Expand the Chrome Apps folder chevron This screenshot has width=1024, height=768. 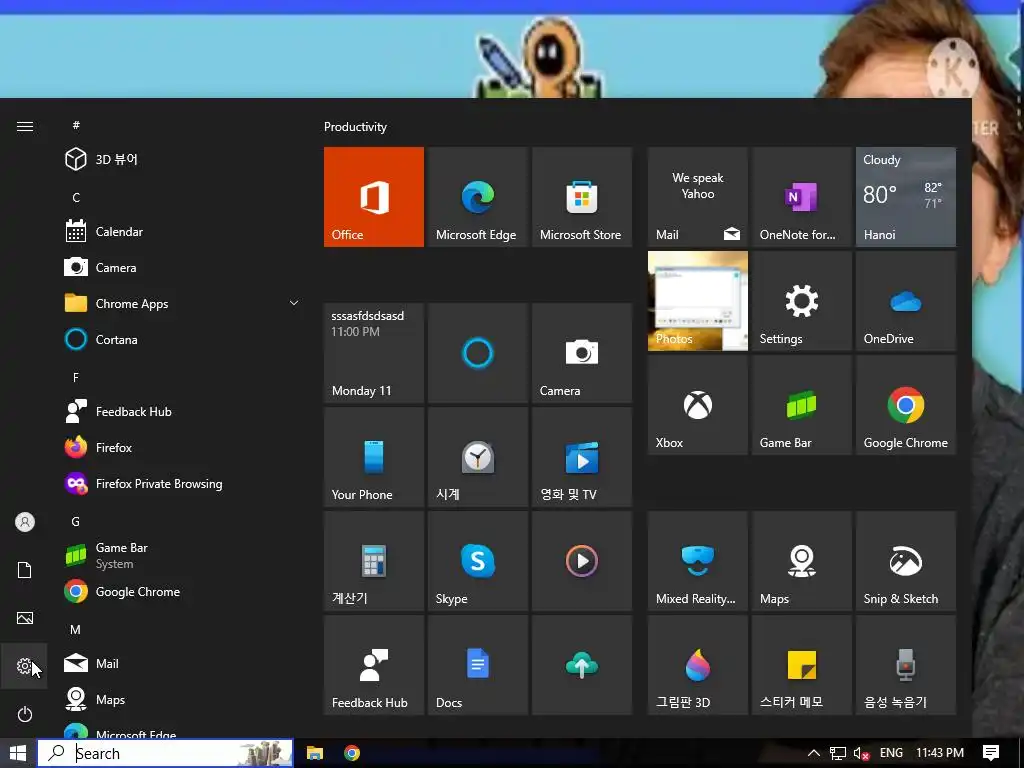click(x=294, y=303)
